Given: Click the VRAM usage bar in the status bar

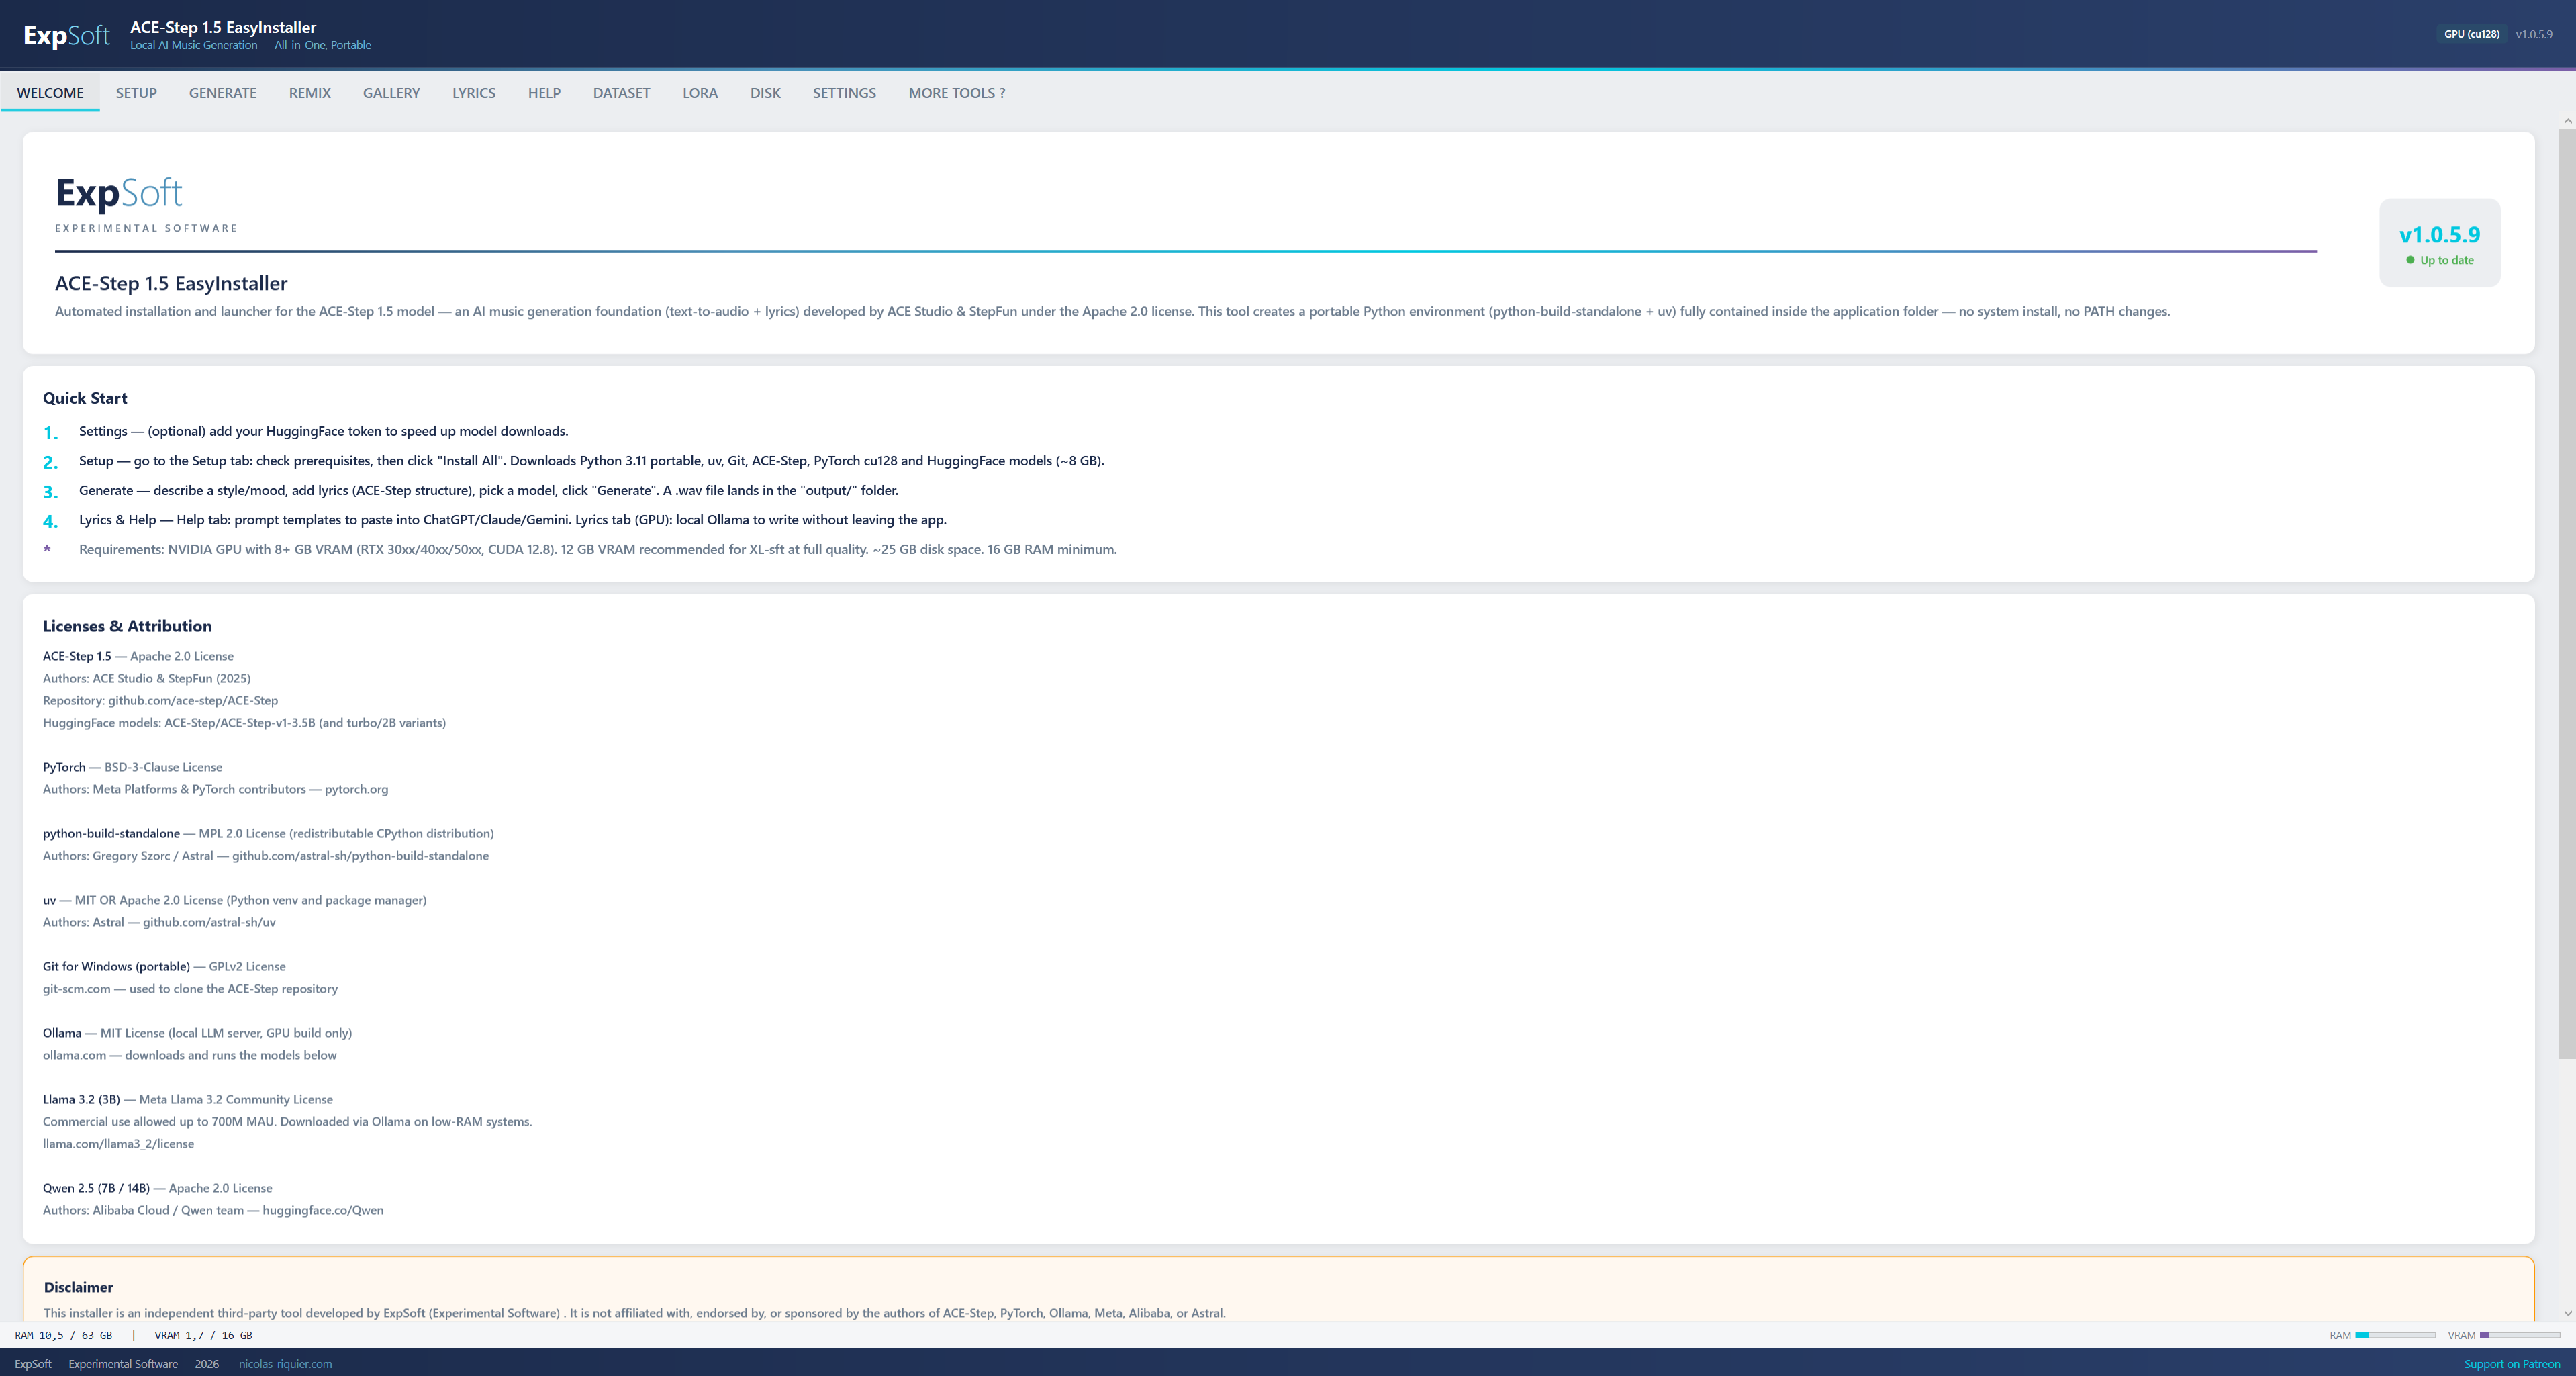Looking at the screenshot, I should (x=2520, y=1335).
